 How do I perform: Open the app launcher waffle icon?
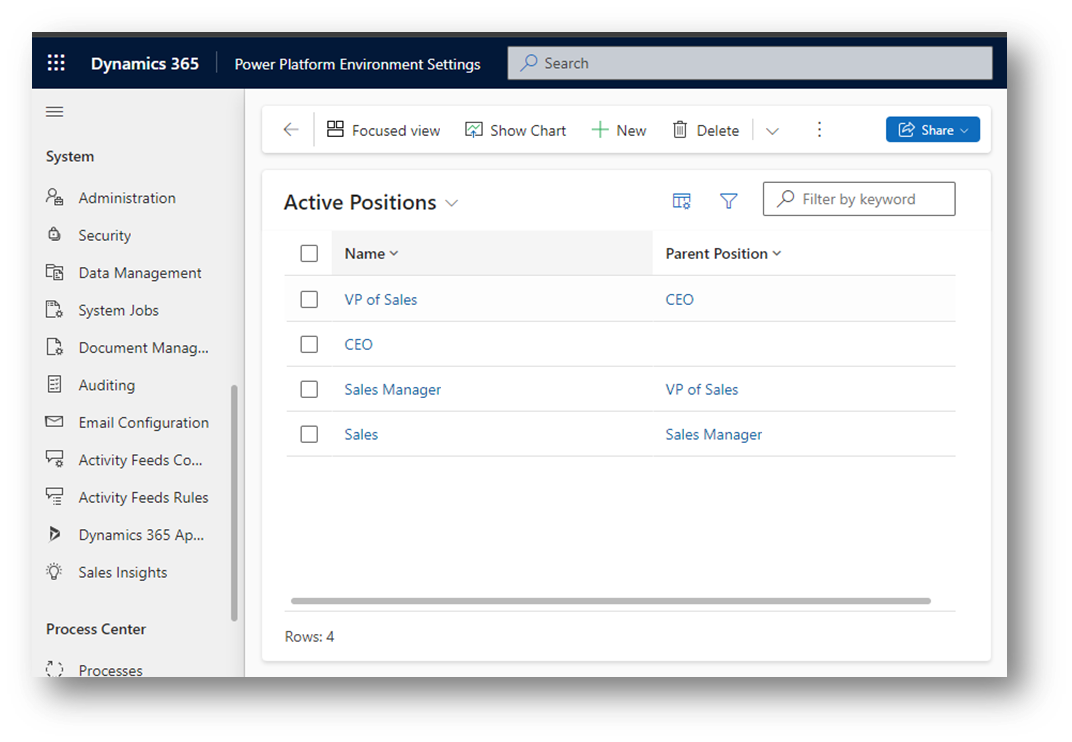[x=56, y=63]
